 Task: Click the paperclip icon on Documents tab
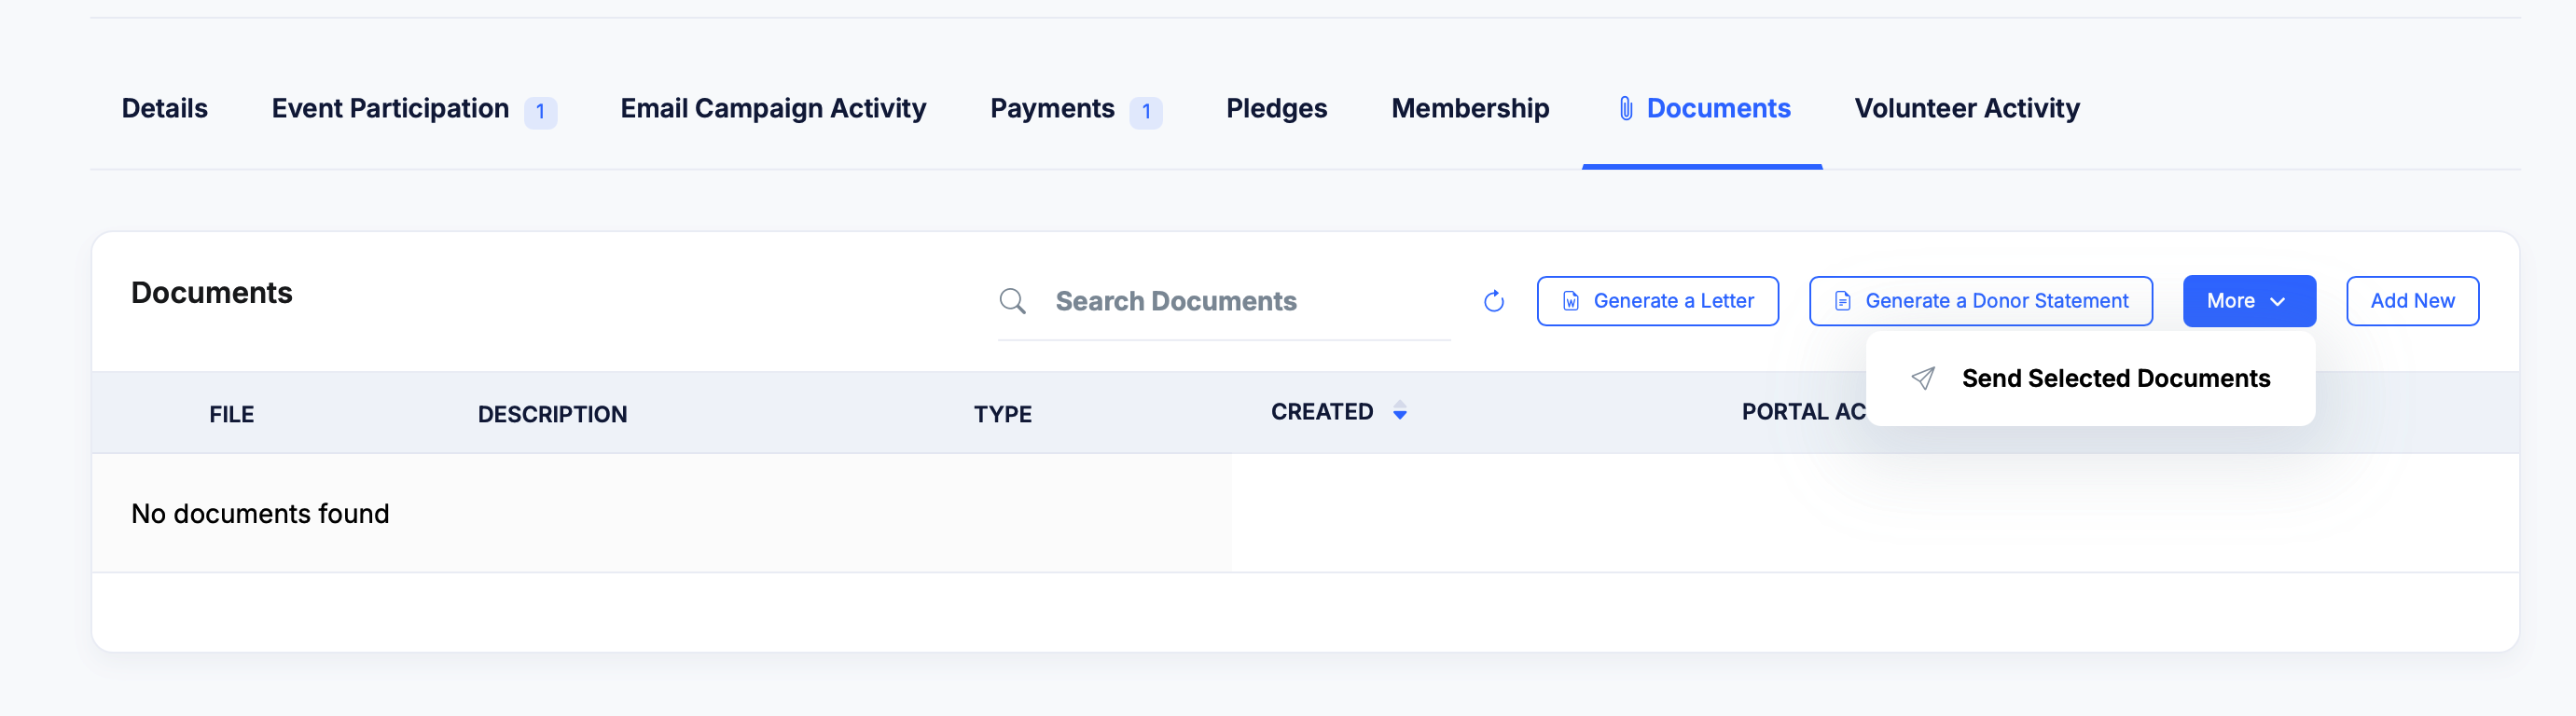click(x=1626, y=108)
